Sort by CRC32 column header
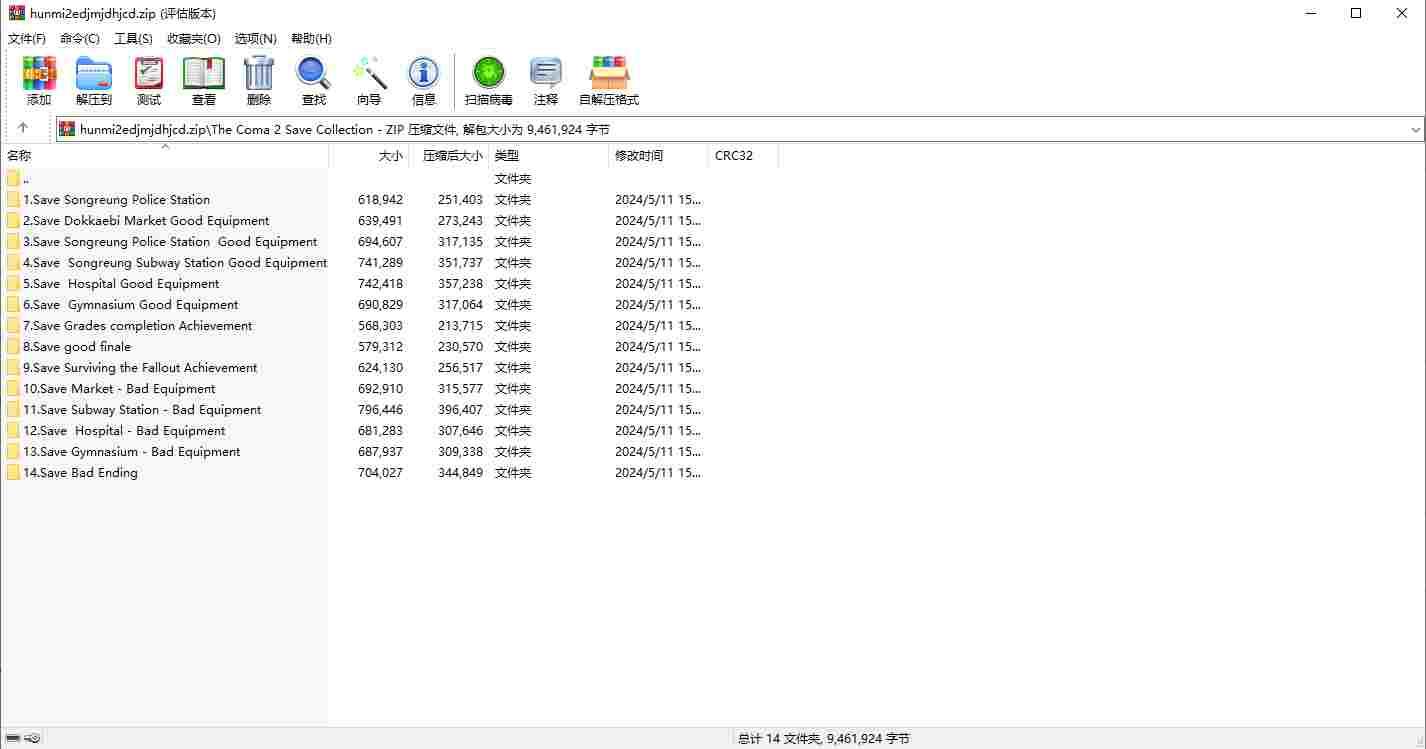 (x=743, y=156)
